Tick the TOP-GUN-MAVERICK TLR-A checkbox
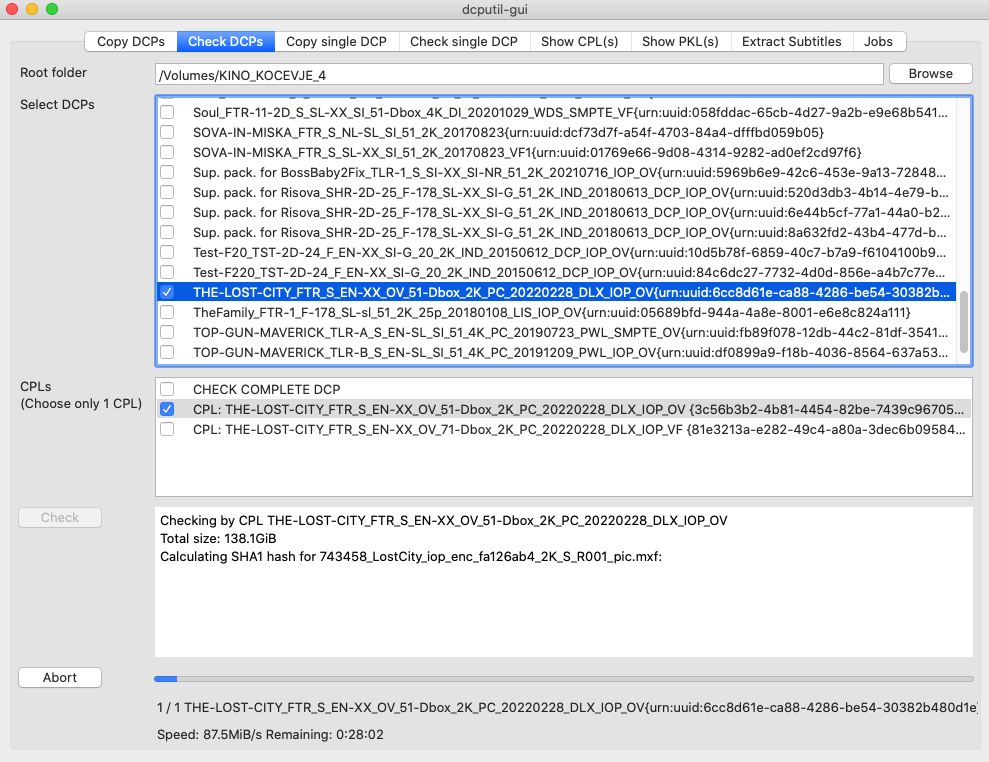The height and width of the screenshot is (762, 989). point(168,332)
